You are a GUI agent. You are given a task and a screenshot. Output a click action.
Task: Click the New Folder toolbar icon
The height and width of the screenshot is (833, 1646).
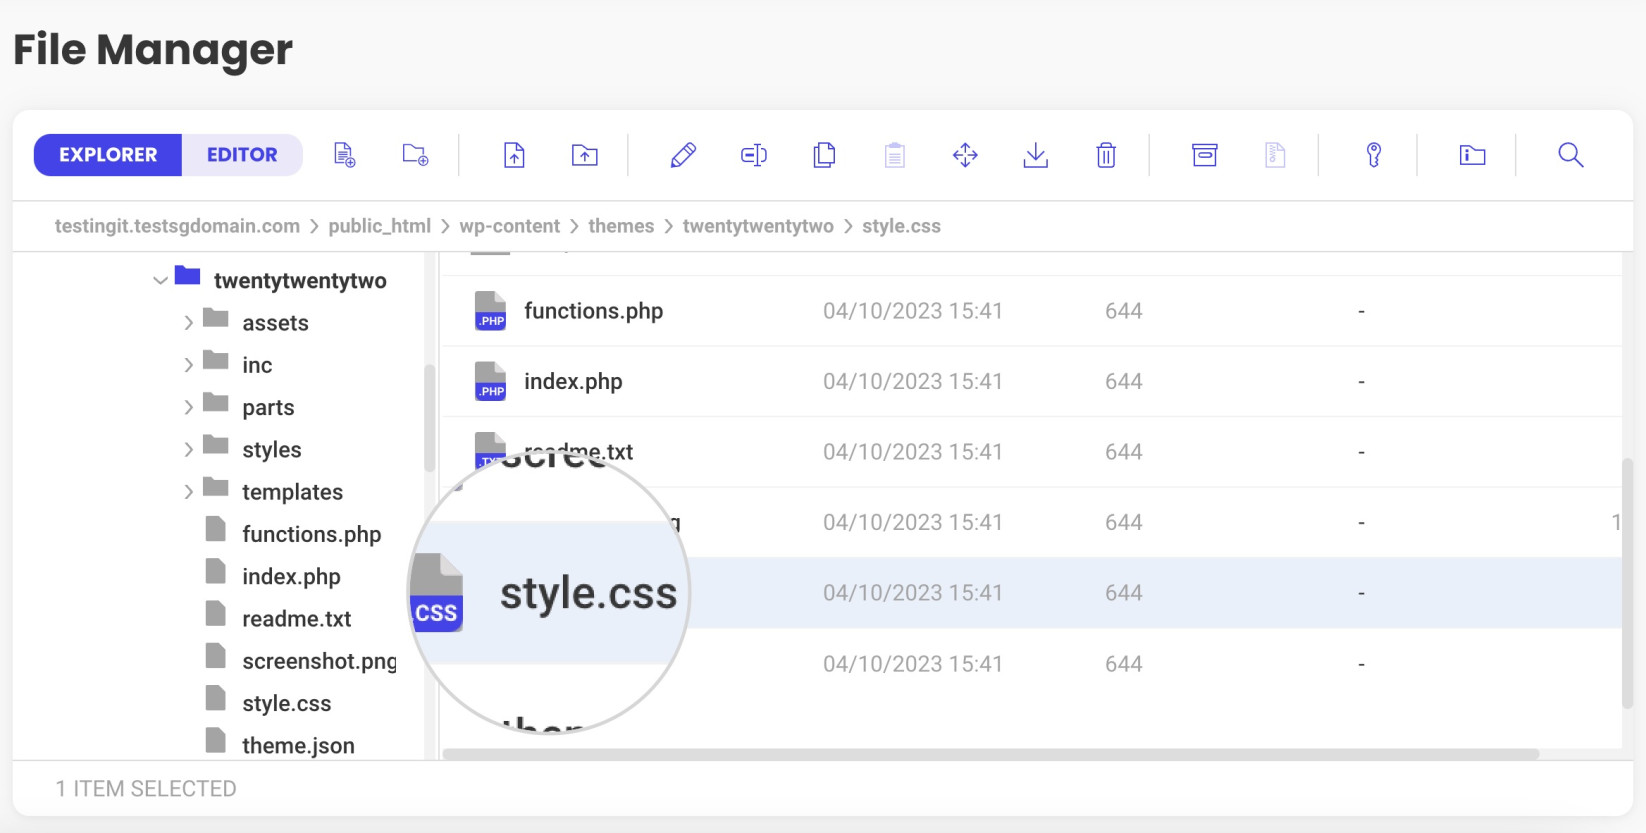[415, 155]
